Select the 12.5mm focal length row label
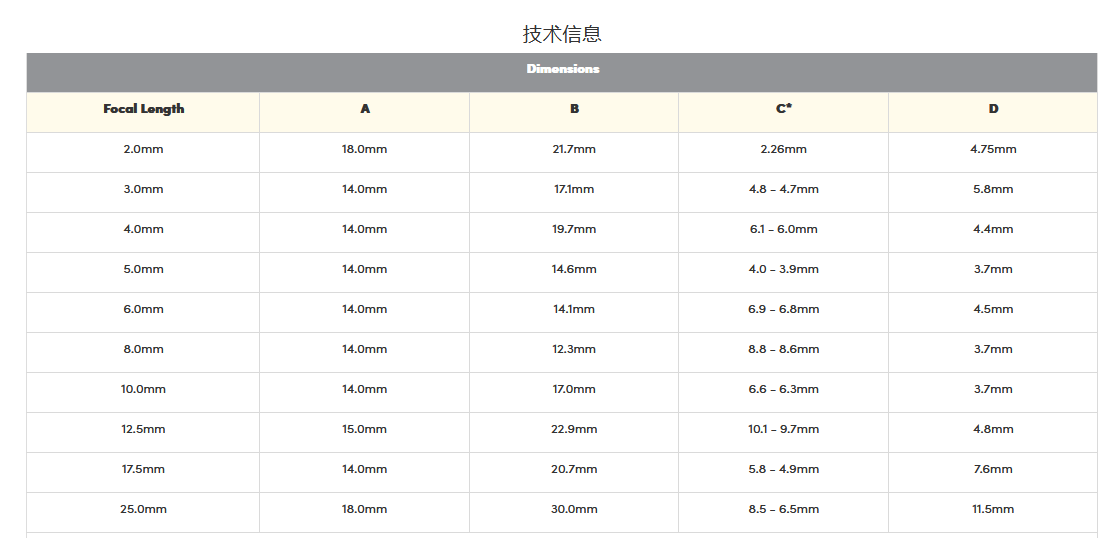The width and height of the screenshot is (1106, 538). click(143, 429)
